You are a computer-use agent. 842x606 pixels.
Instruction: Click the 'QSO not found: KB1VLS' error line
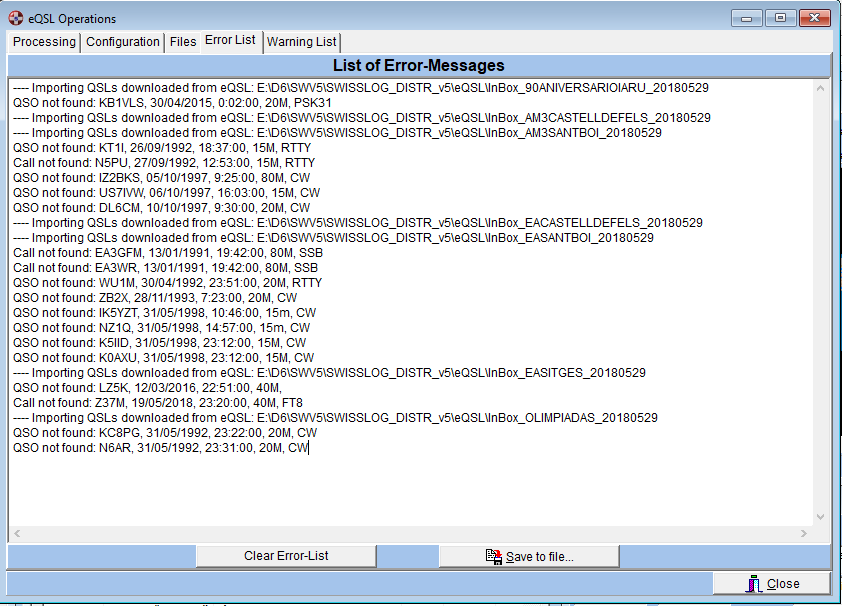[172, 102]
